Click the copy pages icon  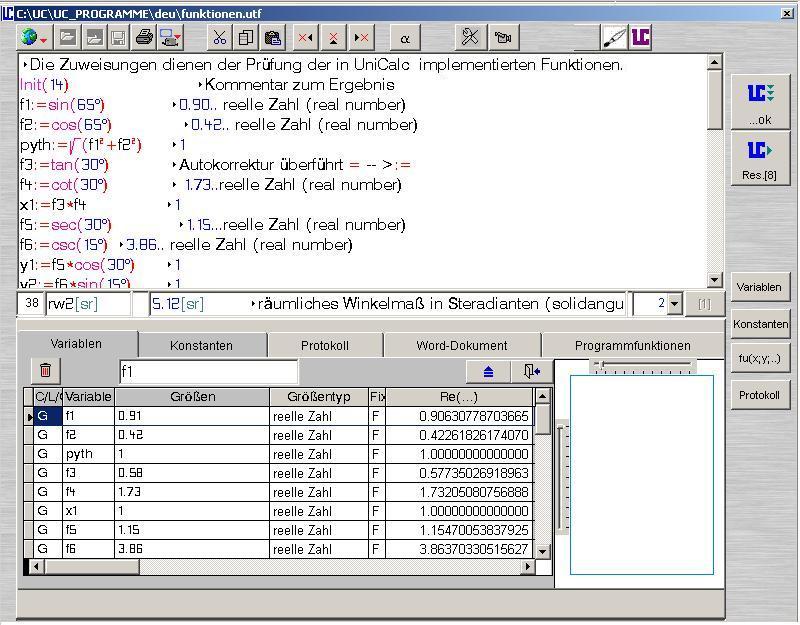tap(246, 37)
